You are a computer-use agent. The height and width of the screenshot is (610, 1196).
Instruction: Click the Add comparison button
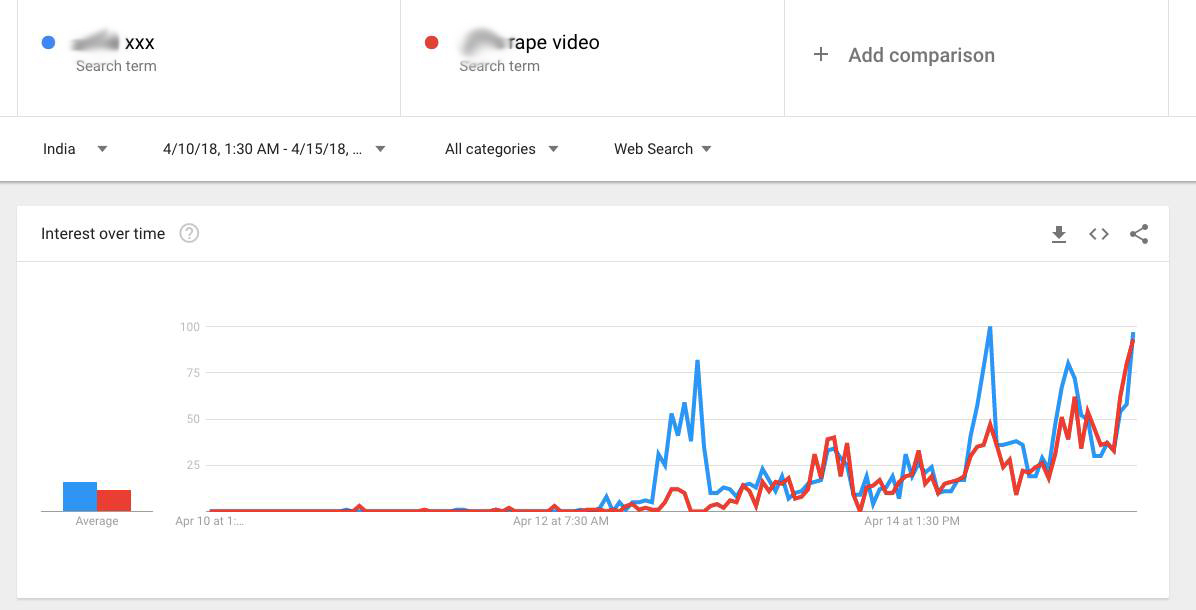(x=920, y=55)
